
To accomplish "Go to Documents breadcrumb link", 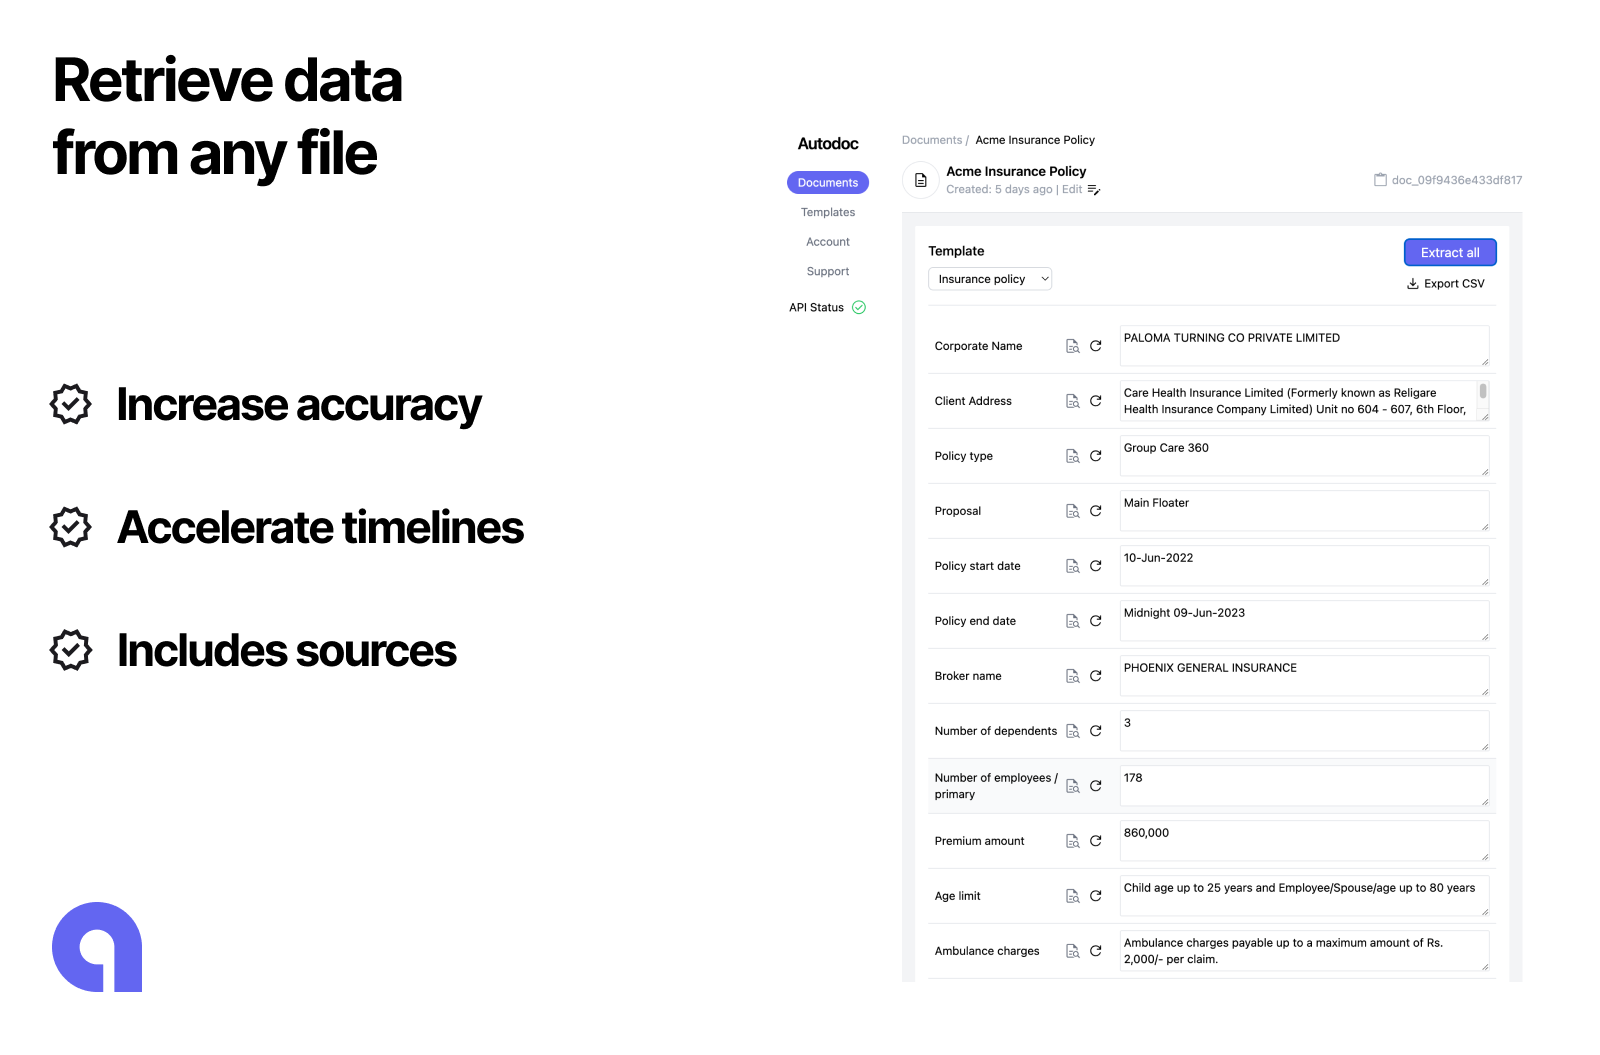I will coord(932,140).
